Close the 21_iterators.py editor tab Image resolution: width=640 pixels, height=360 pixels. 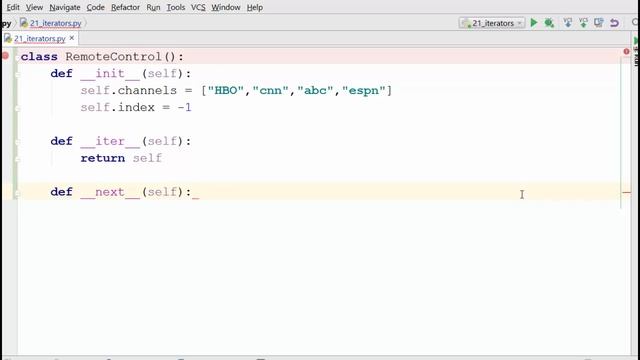point(72,38)
